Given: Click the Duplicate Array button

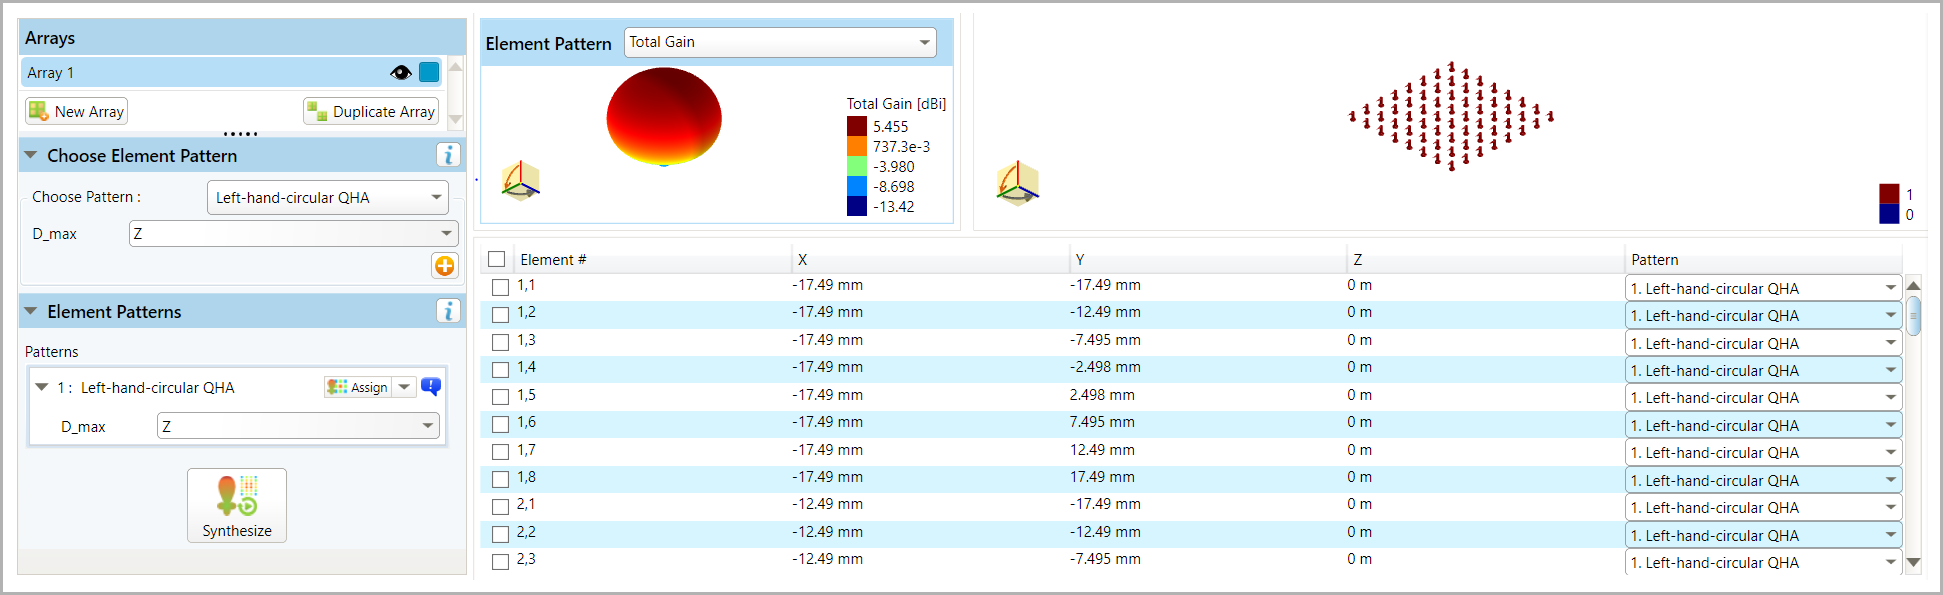Looking at the screenshot, I should pyautogui.click(x=371, y=111).
